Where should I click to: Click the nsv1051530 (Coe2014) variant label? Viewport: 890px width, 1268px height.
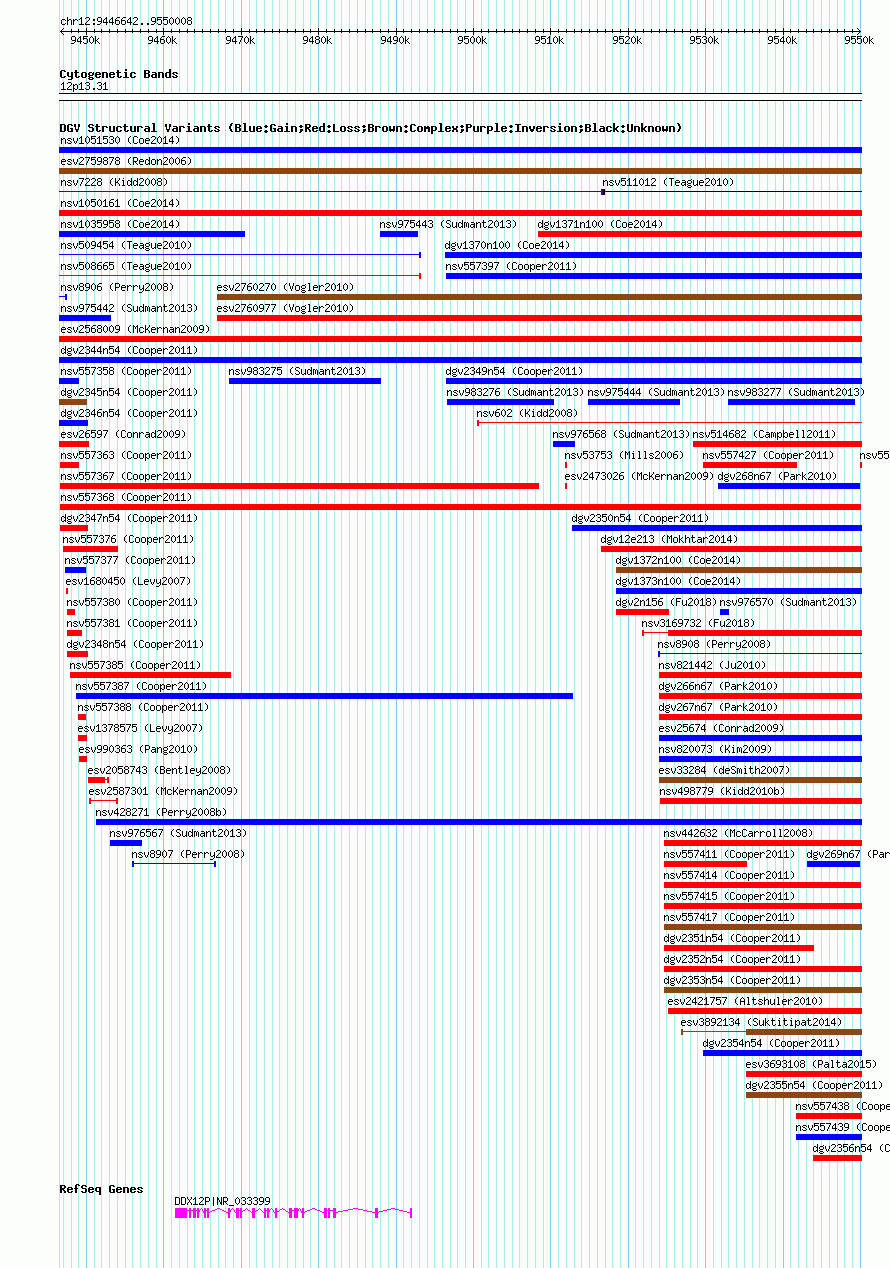click(120, 140)
